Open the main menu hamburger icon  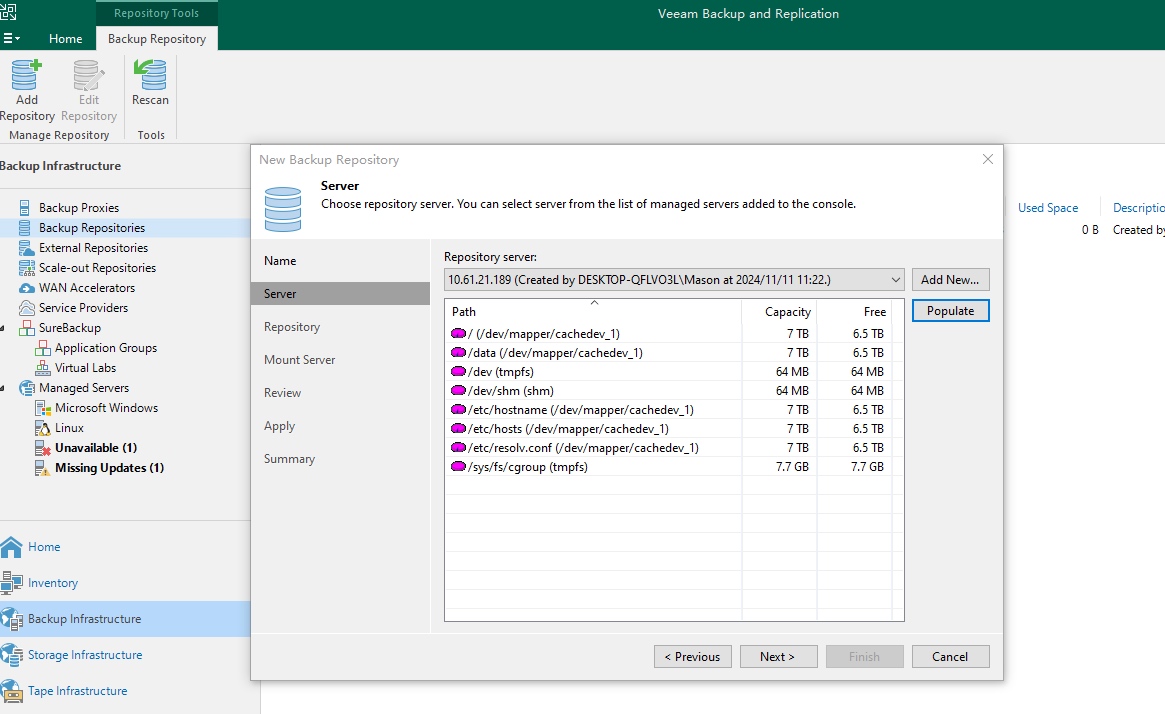(11, 39)
